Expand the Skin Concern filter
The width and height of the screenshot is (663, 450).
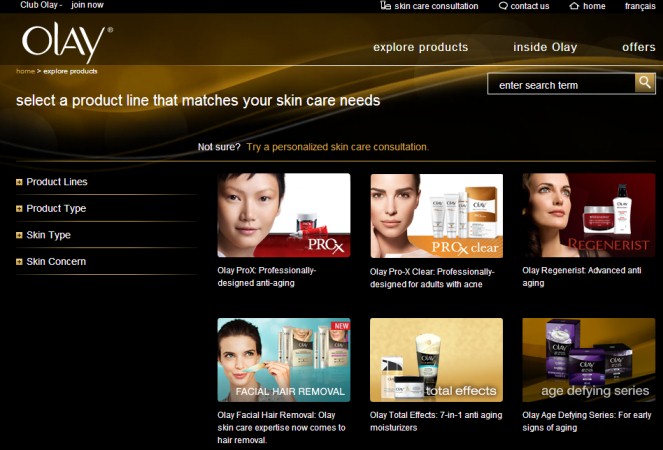51,261
